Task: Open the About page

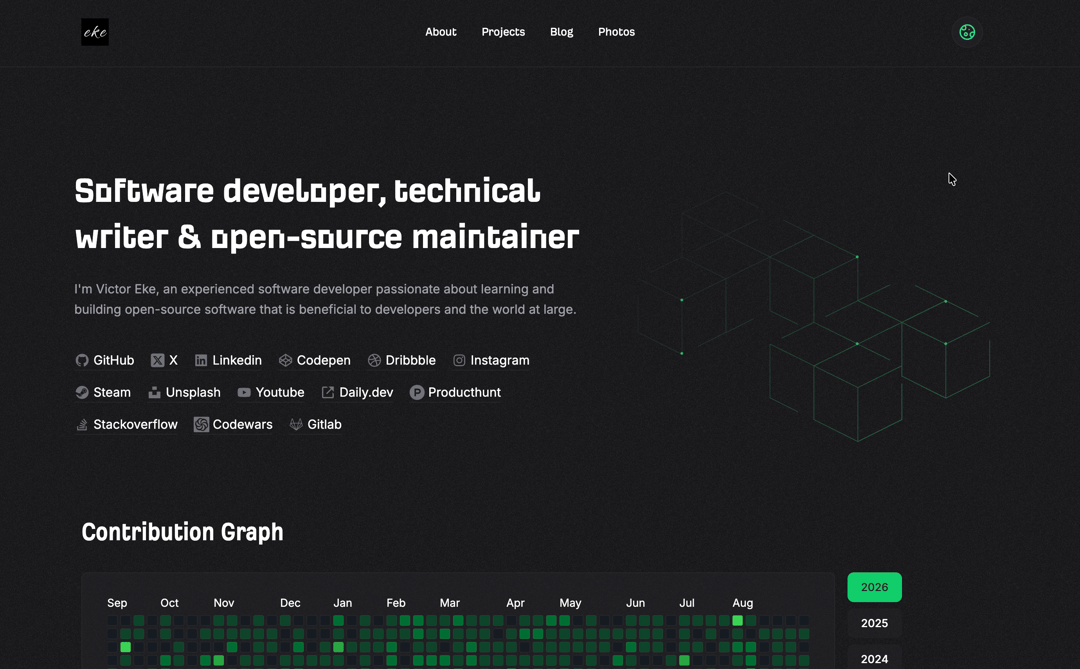Action: click(441, 32)
